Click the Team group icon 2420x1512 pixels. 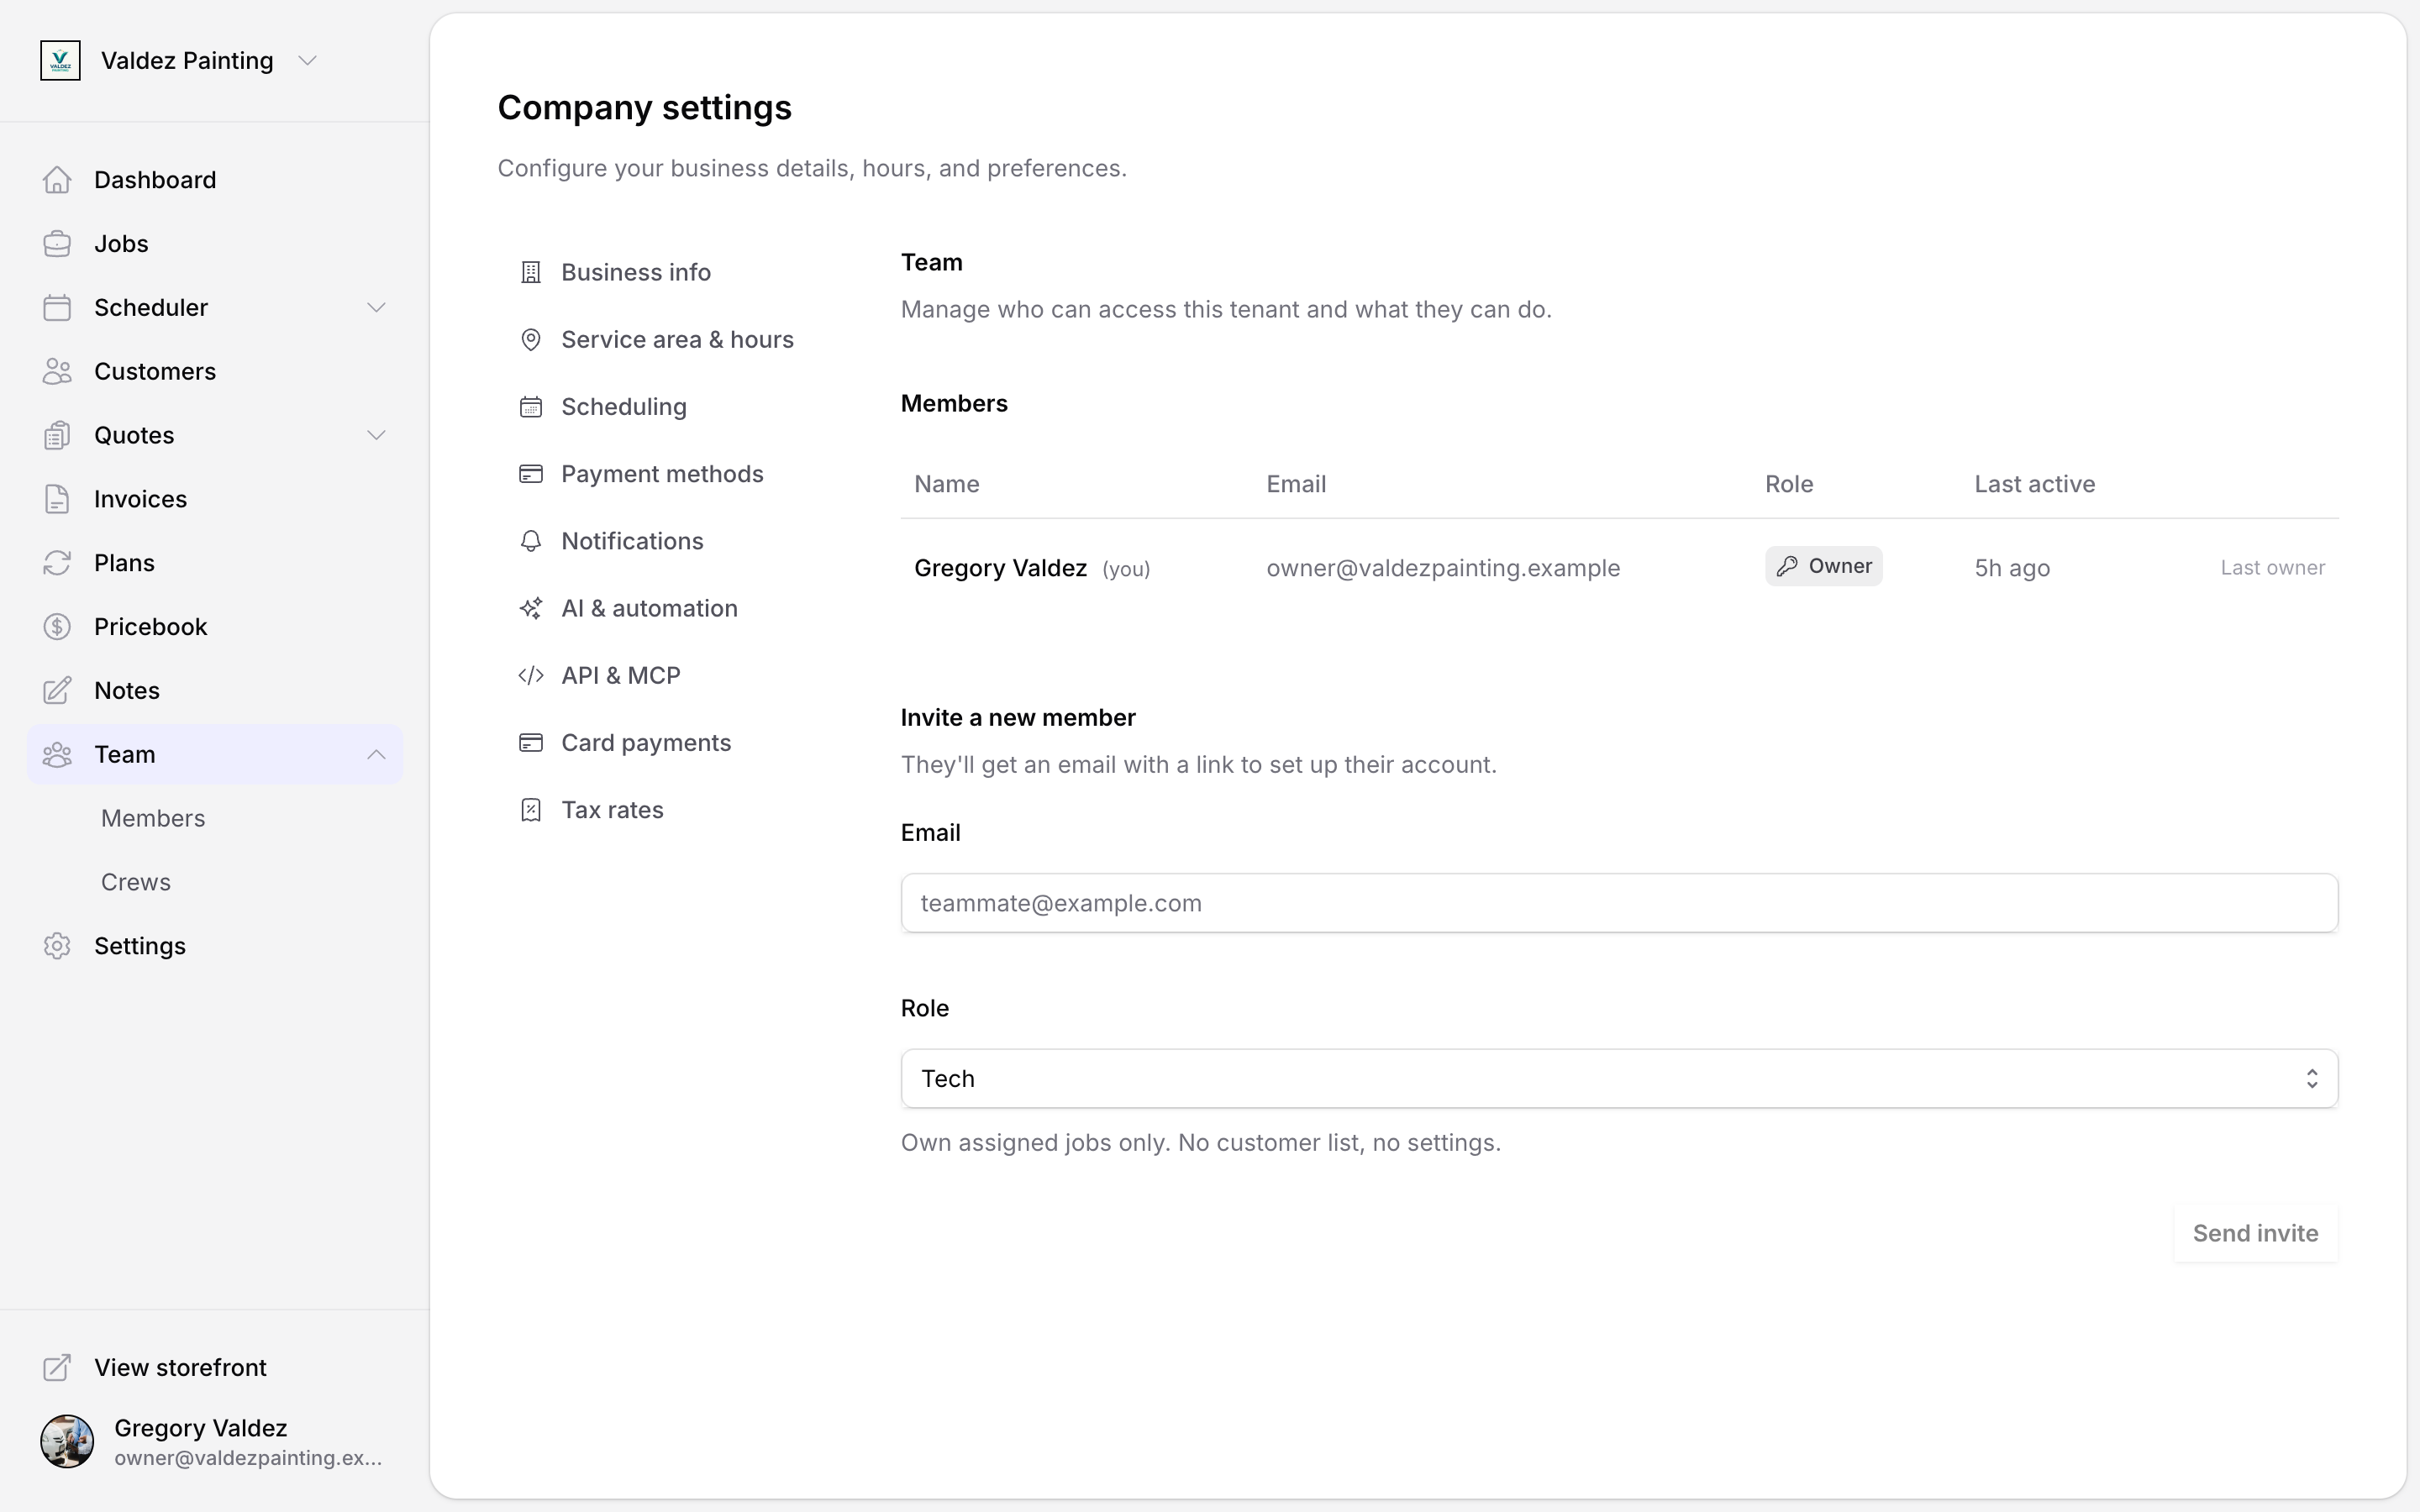(x=57, y=755)
